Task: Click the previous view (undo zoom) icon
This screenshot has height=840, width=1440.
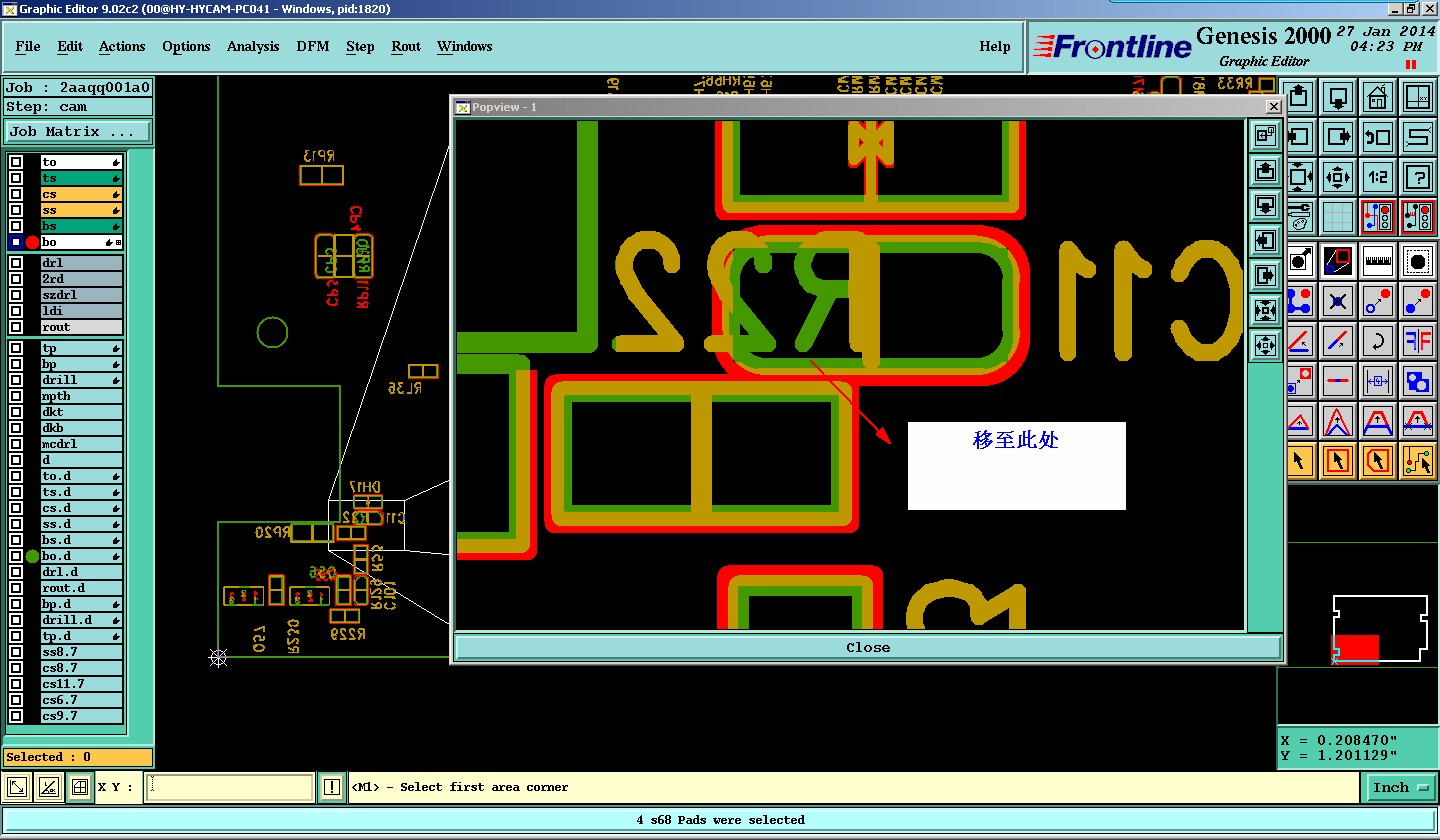Action: 1377,137
